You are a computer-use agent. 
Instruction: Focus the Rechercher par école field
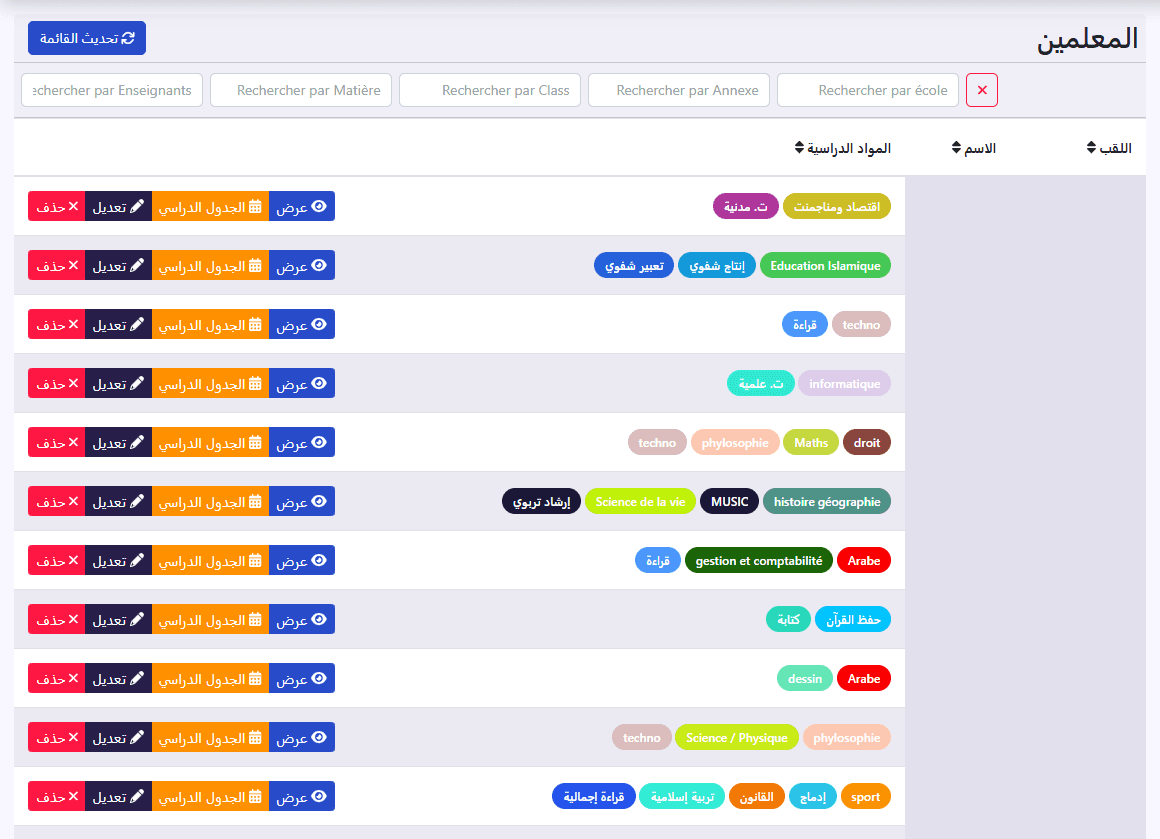coord(868,90)
